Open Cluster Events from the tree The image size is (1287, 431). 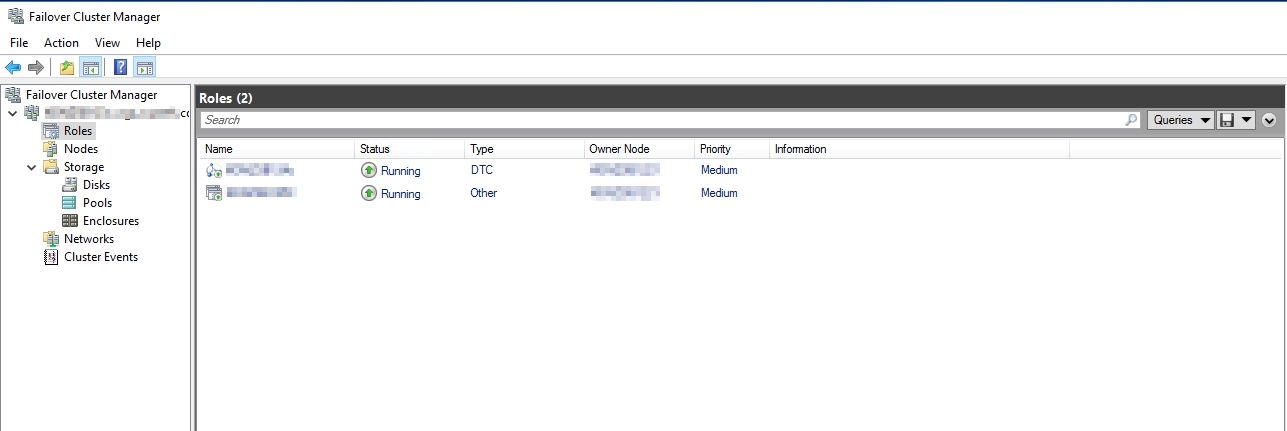pyautogui.click(x=100, y=257)
